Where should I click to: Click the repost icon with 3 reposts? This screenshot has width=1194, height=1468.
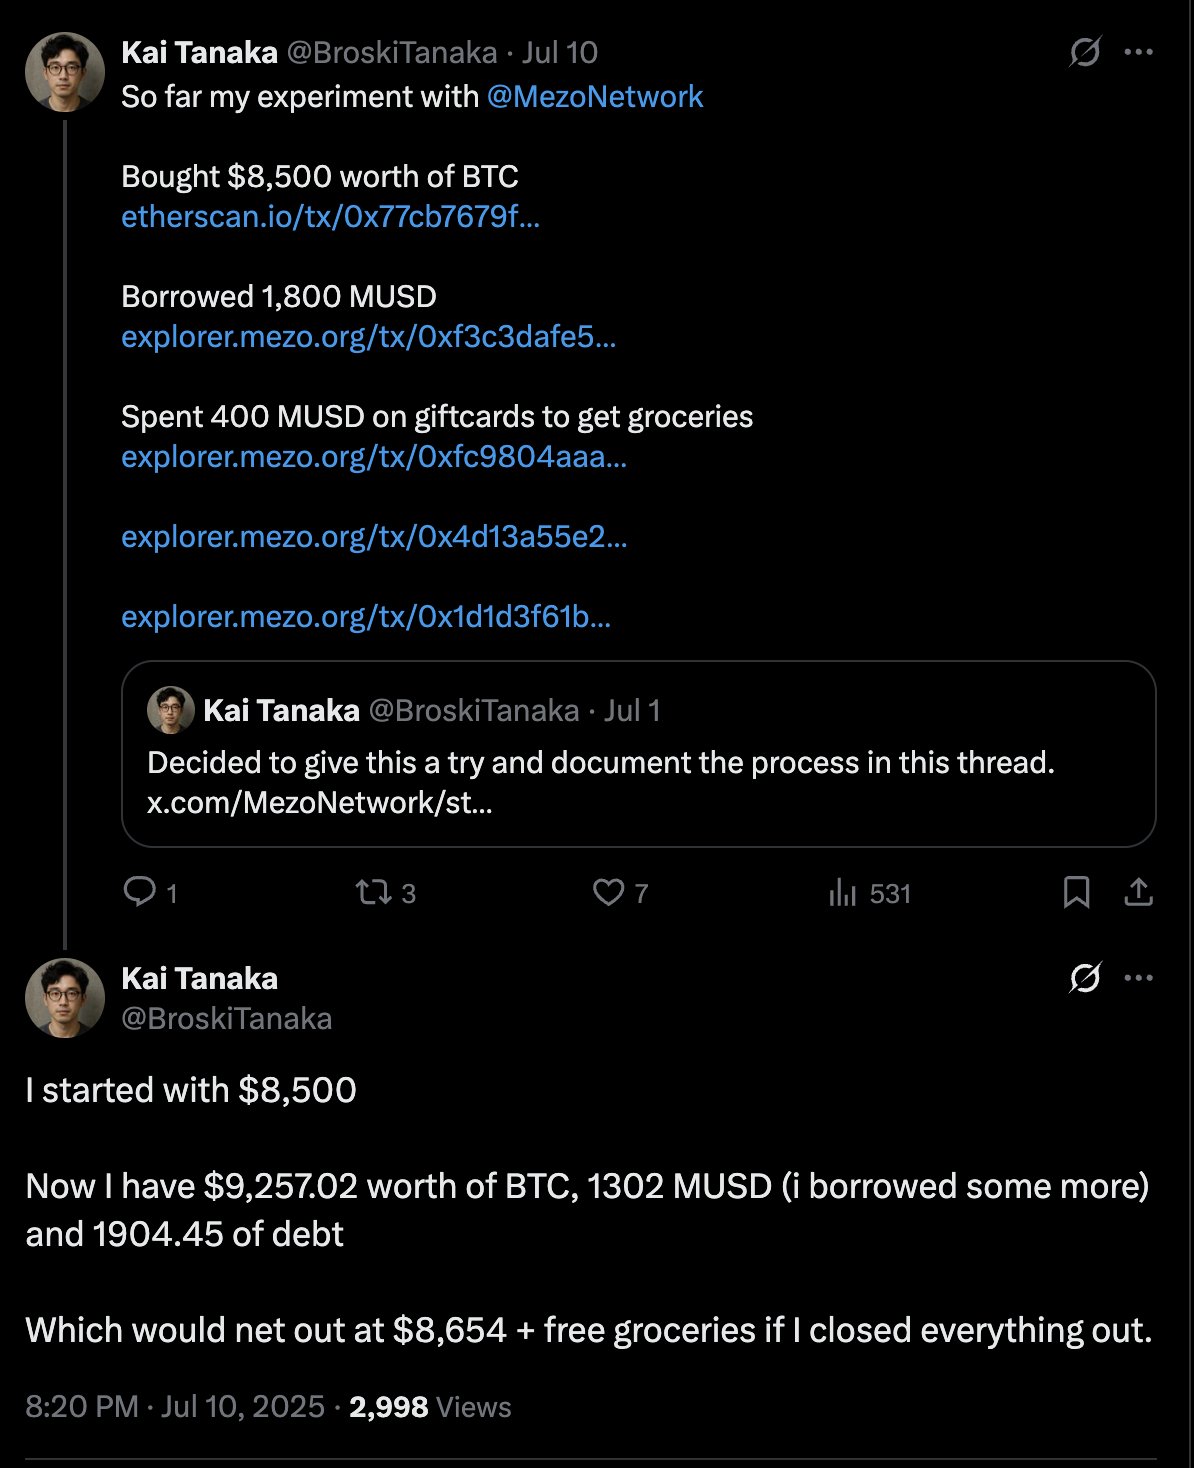click(x=373, y=892)
